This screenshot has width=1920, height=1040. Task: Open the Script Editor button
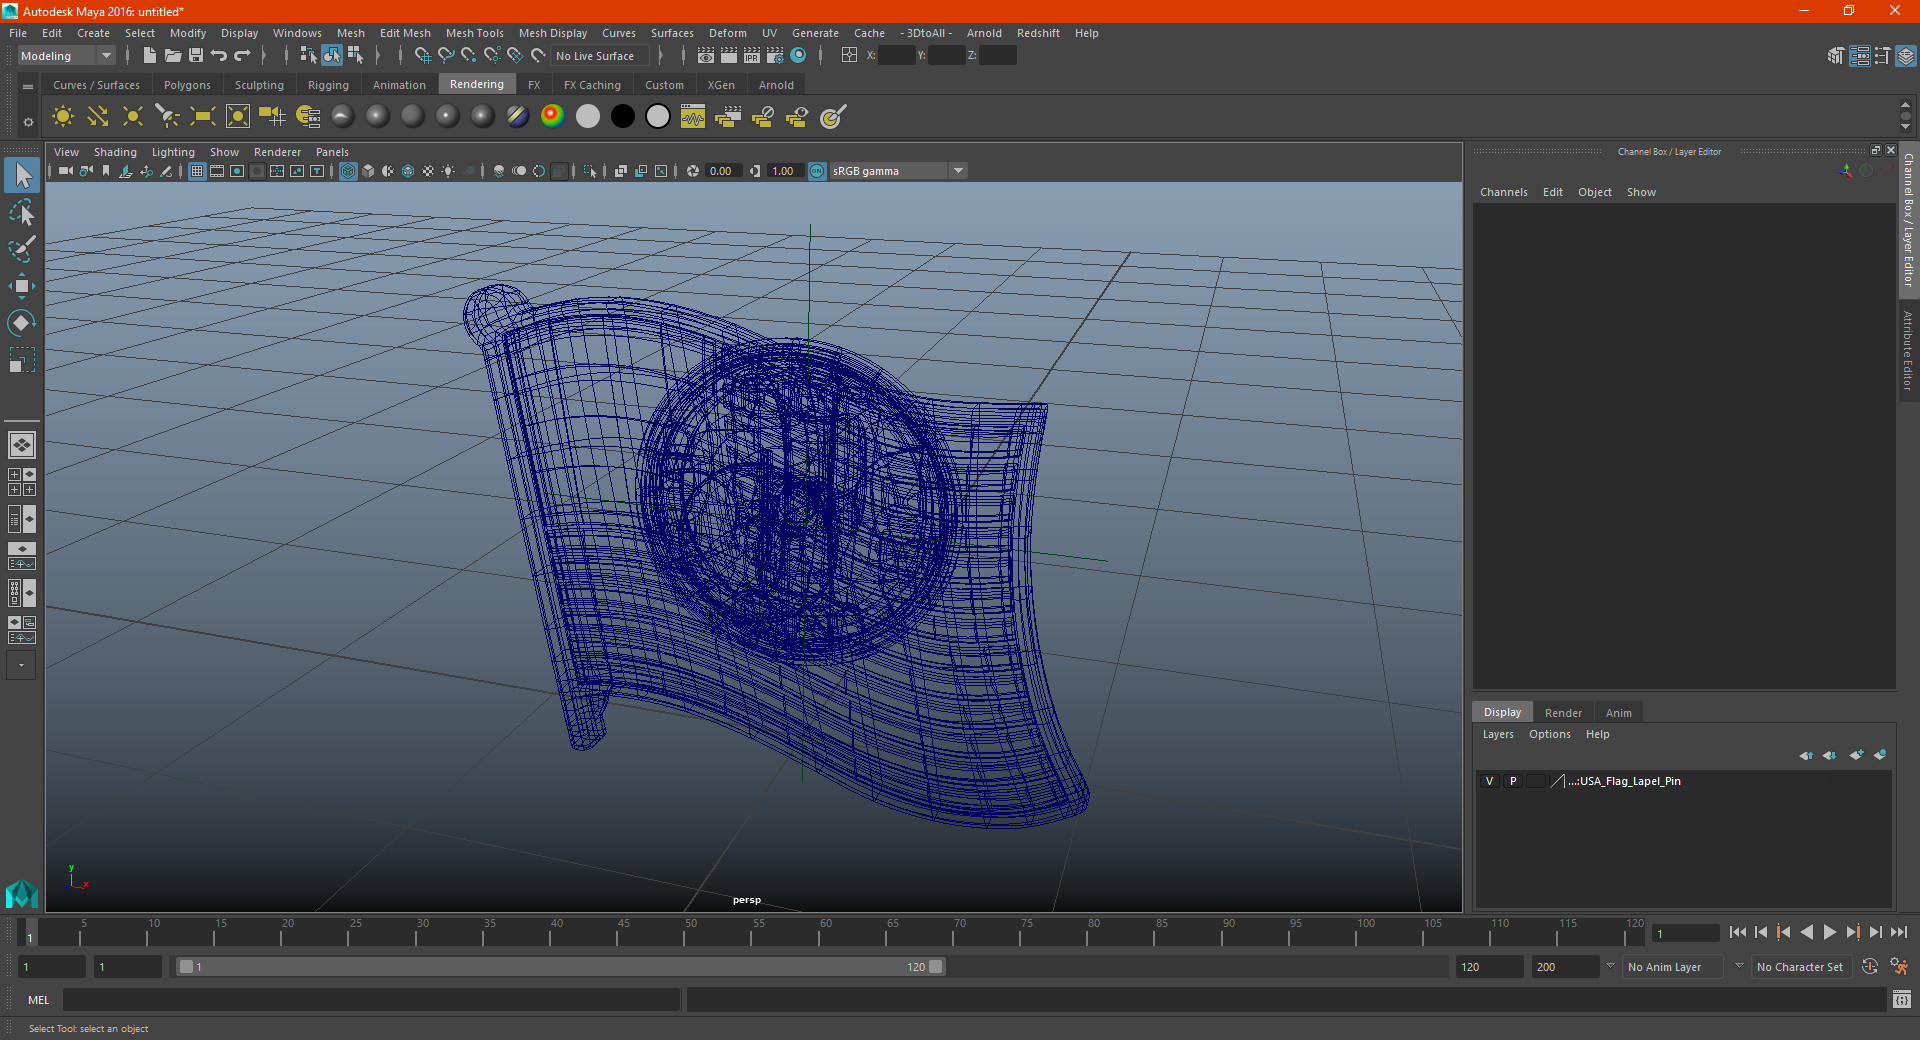pyautogui.click(x=1901, y=999)
